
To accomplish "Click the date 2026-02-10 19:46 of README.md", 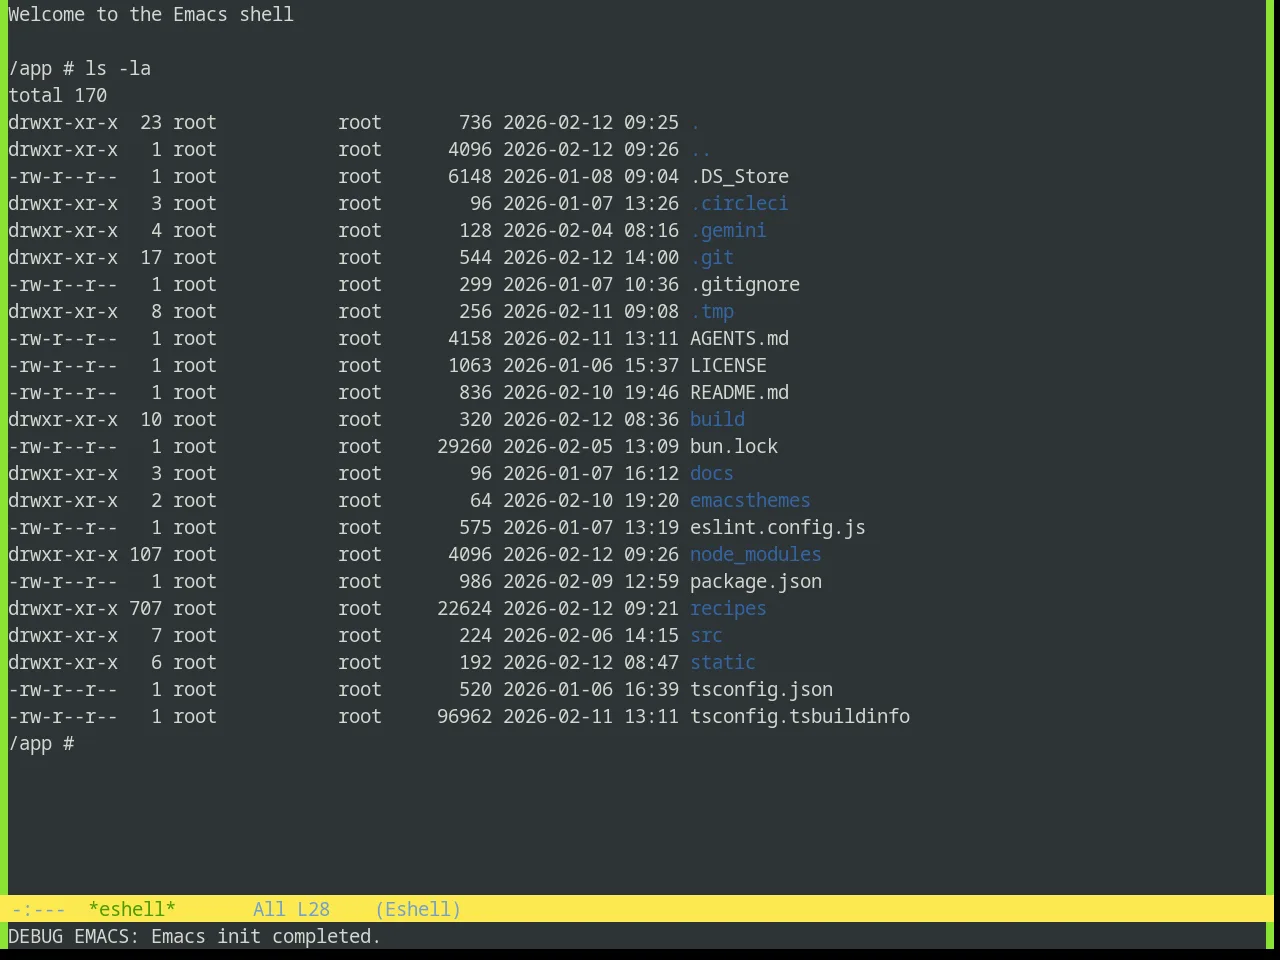I will 591,393.
